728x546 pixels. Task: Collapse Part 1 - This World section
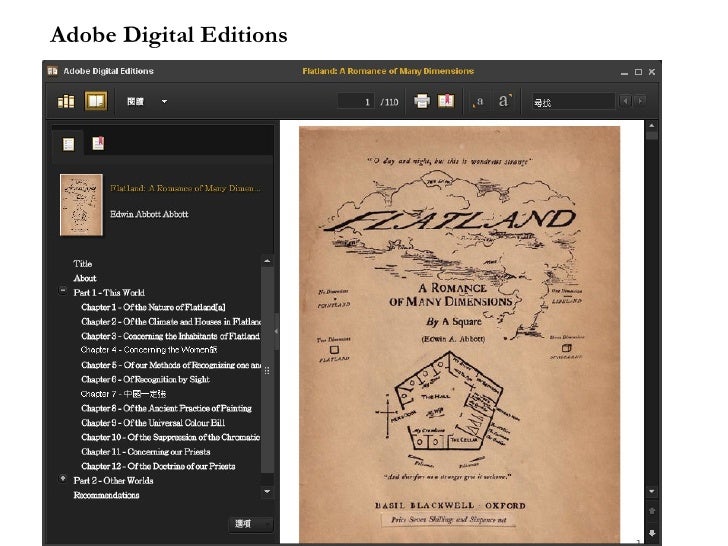[63, 291]
